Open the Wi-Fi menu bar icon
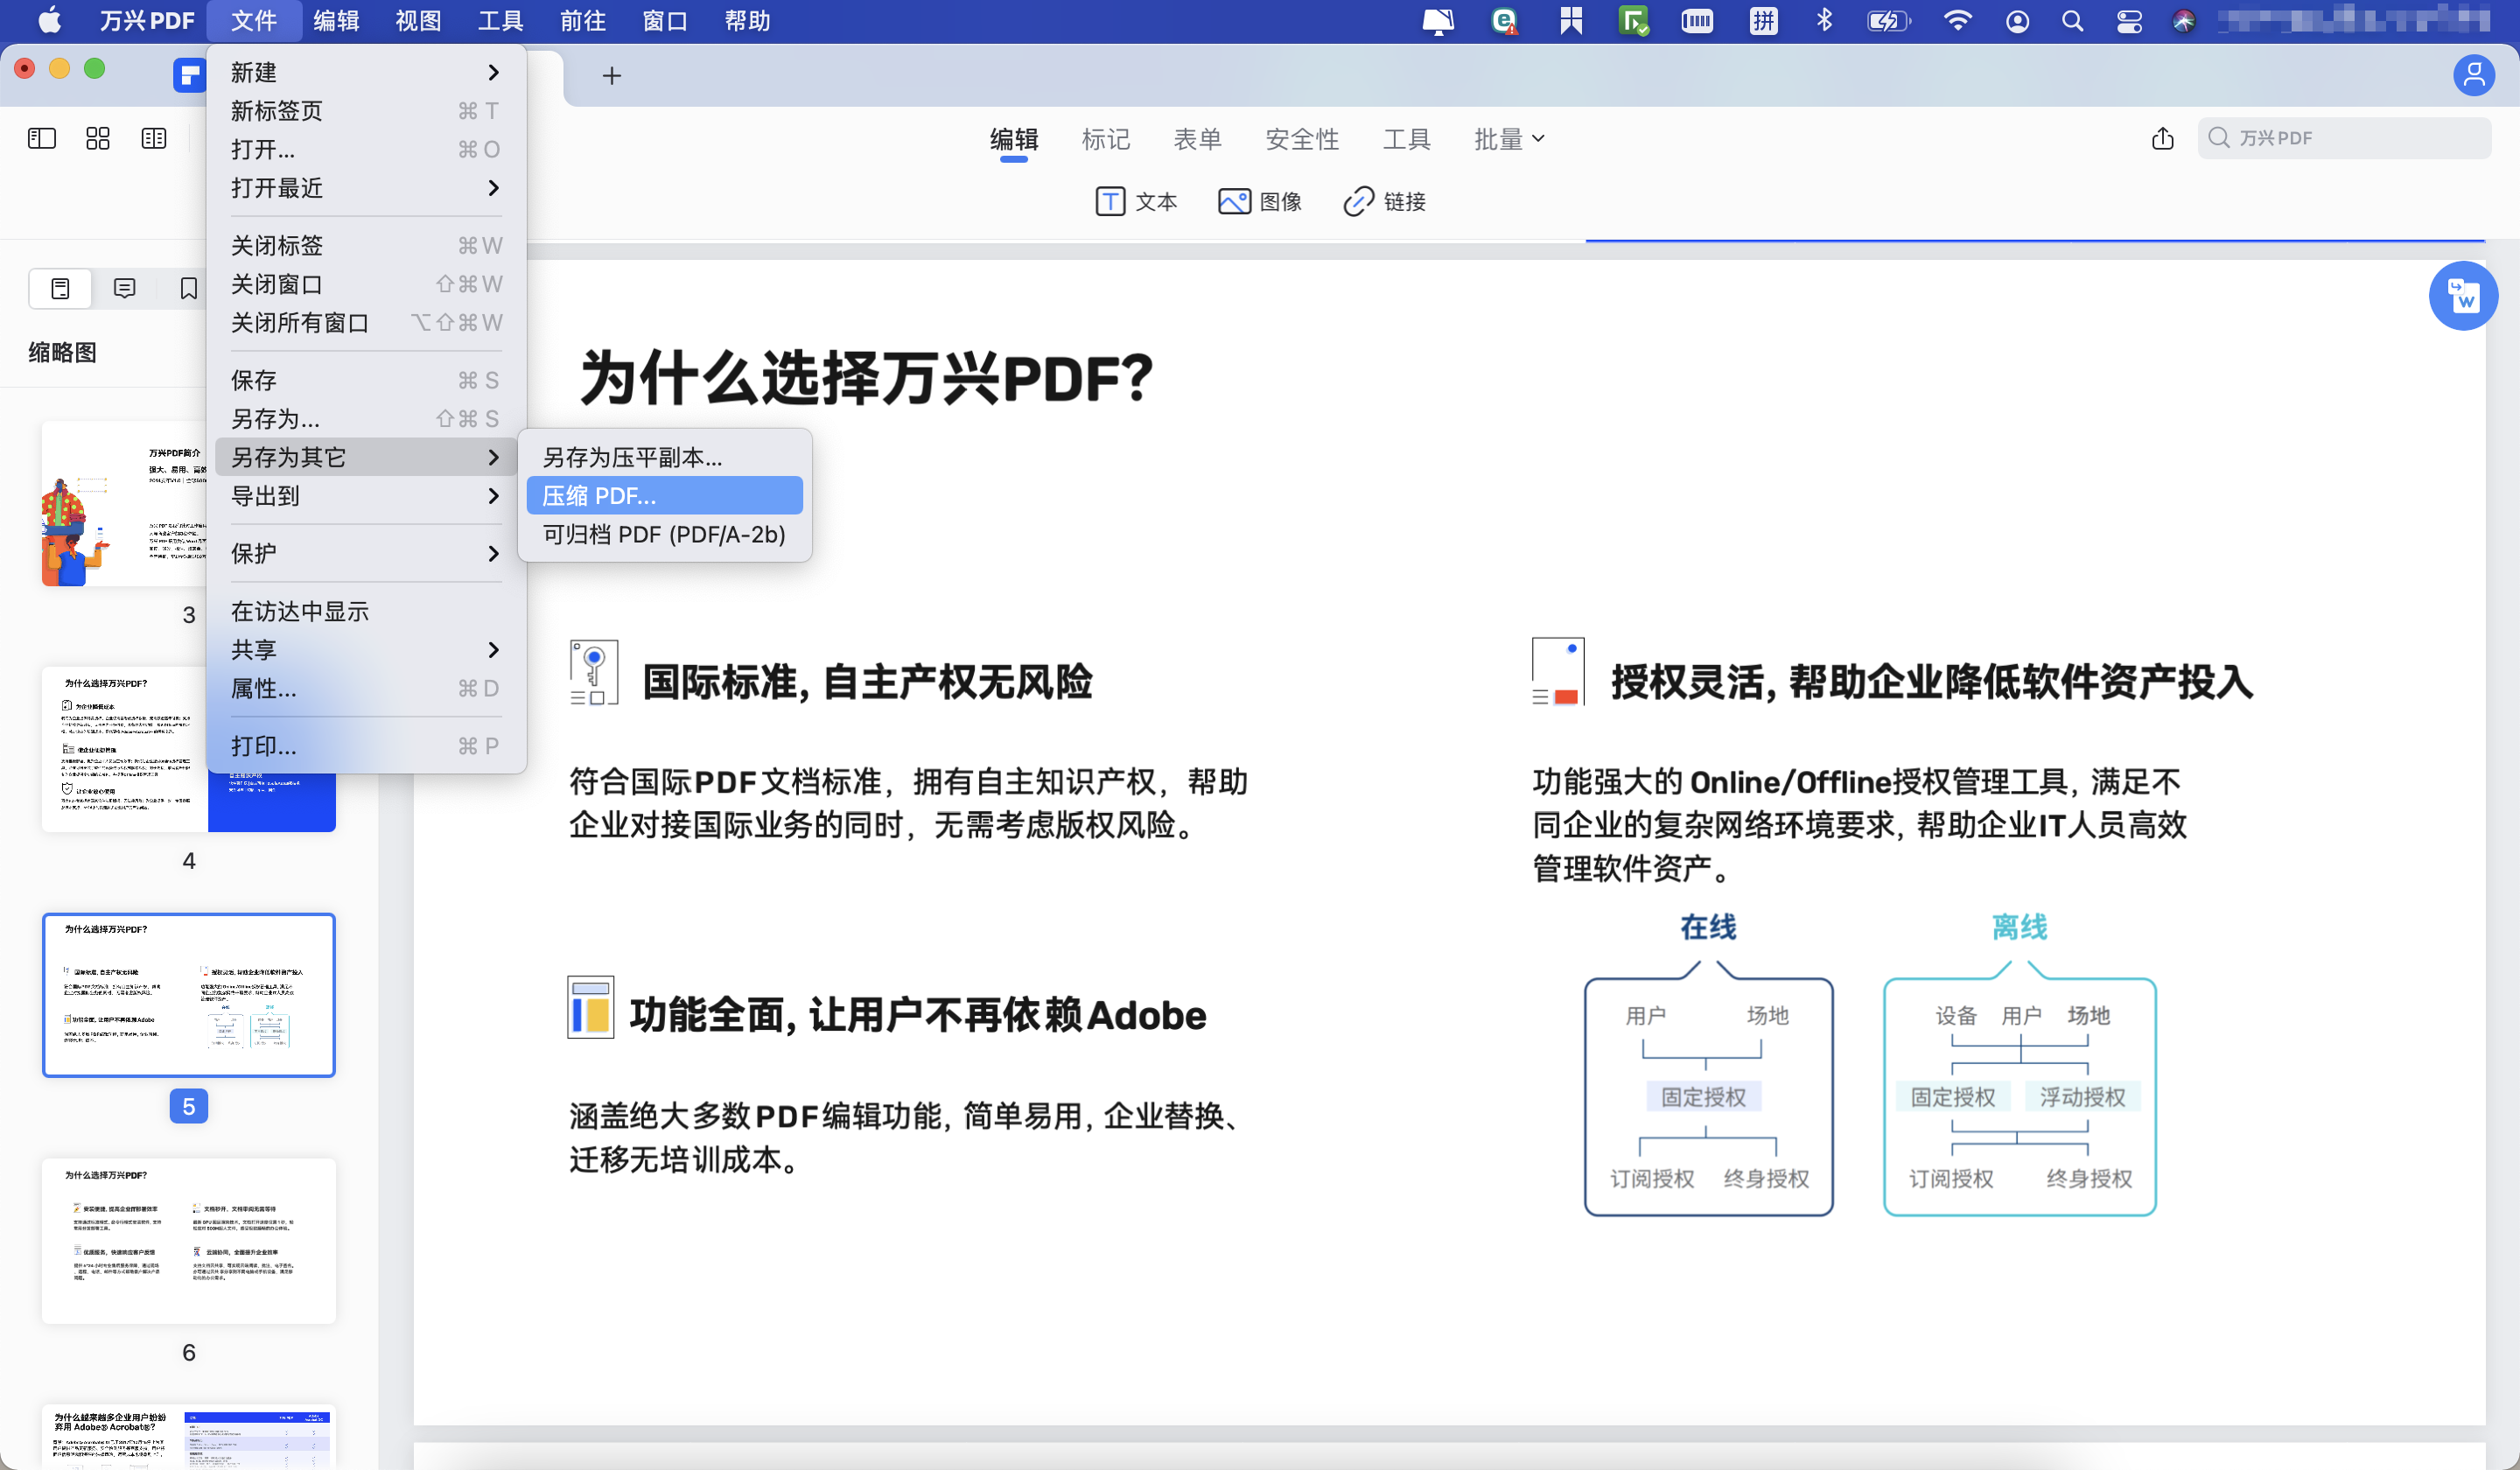The height and width of the screenshot is (1470, 2520). tap(1958, 20)
